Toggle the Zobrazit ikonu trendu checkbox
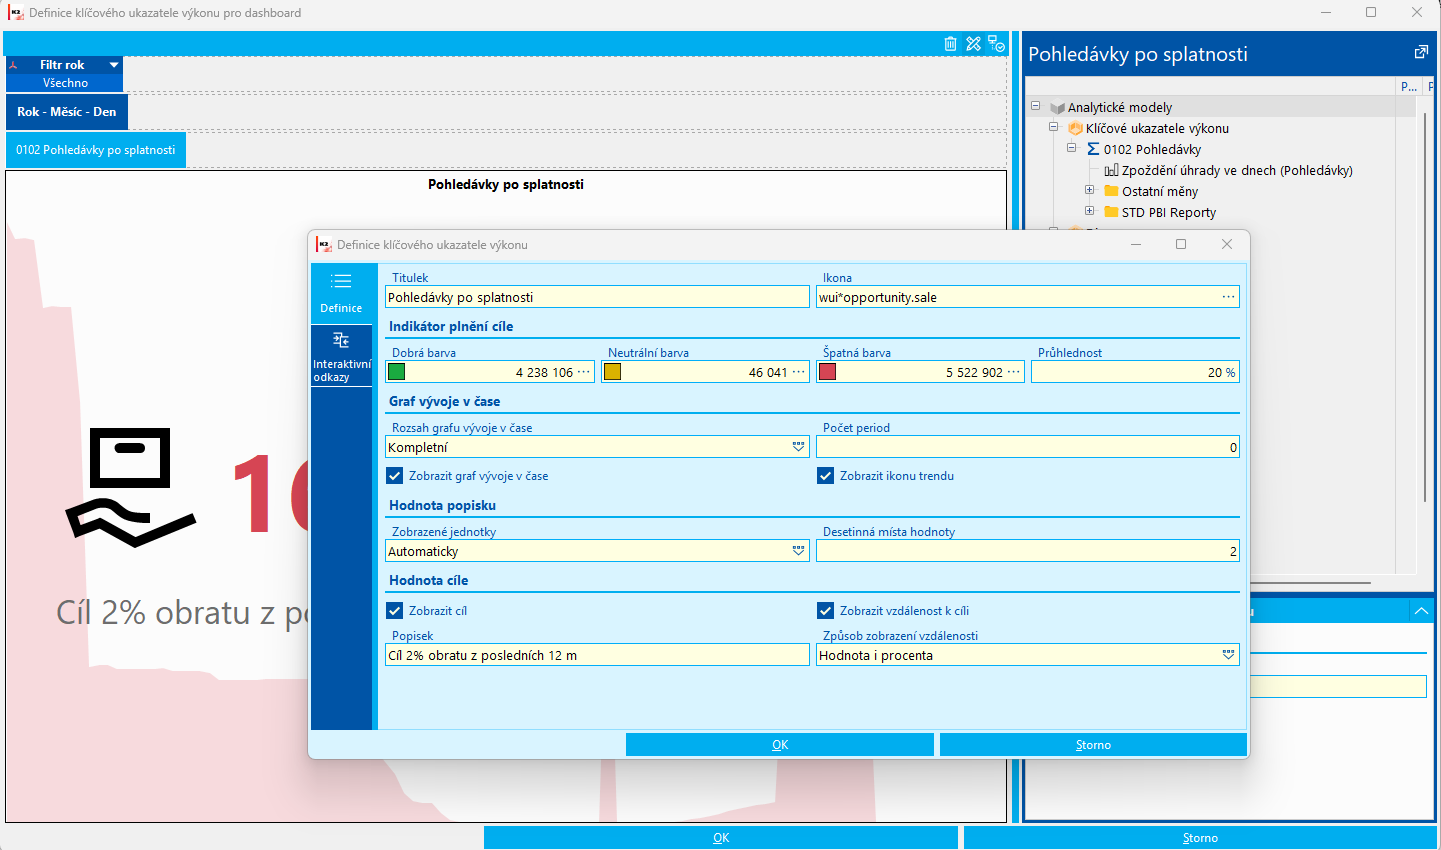The width and height of the screenshot is (1441, 850). pyautogui.click(x=825, y=476)
